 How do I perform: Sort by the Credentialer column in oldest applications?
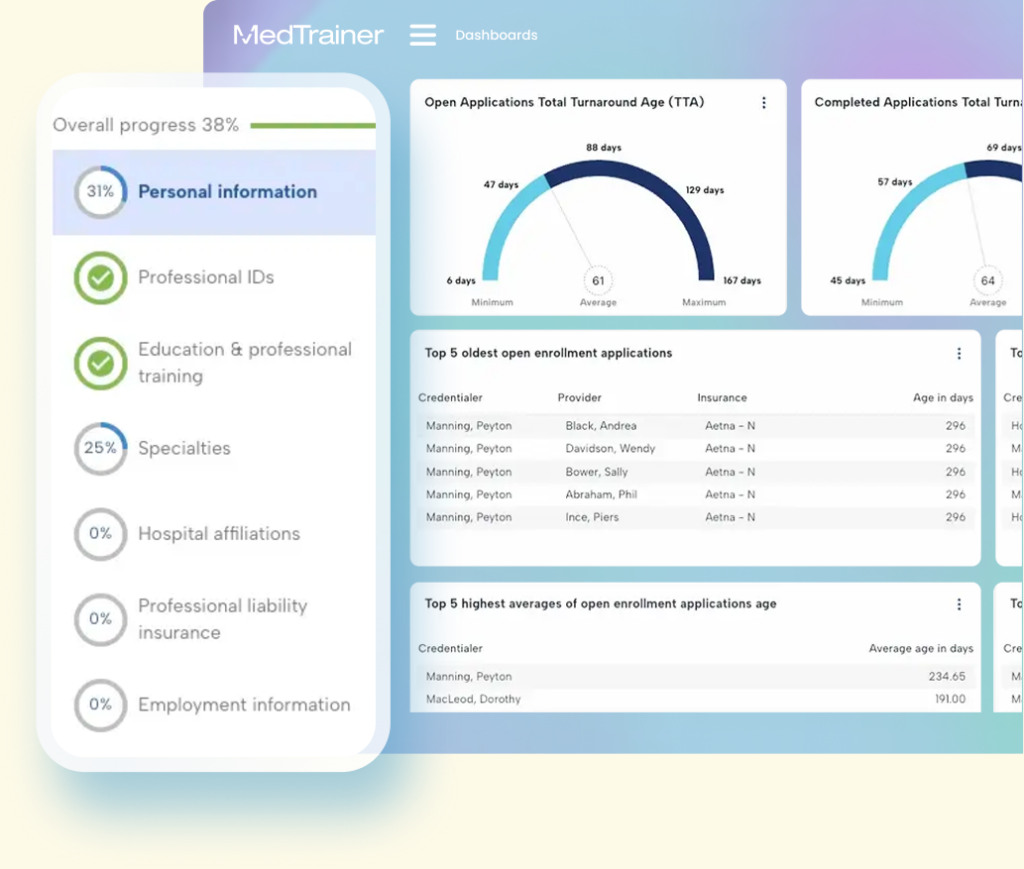coord(450,398)
